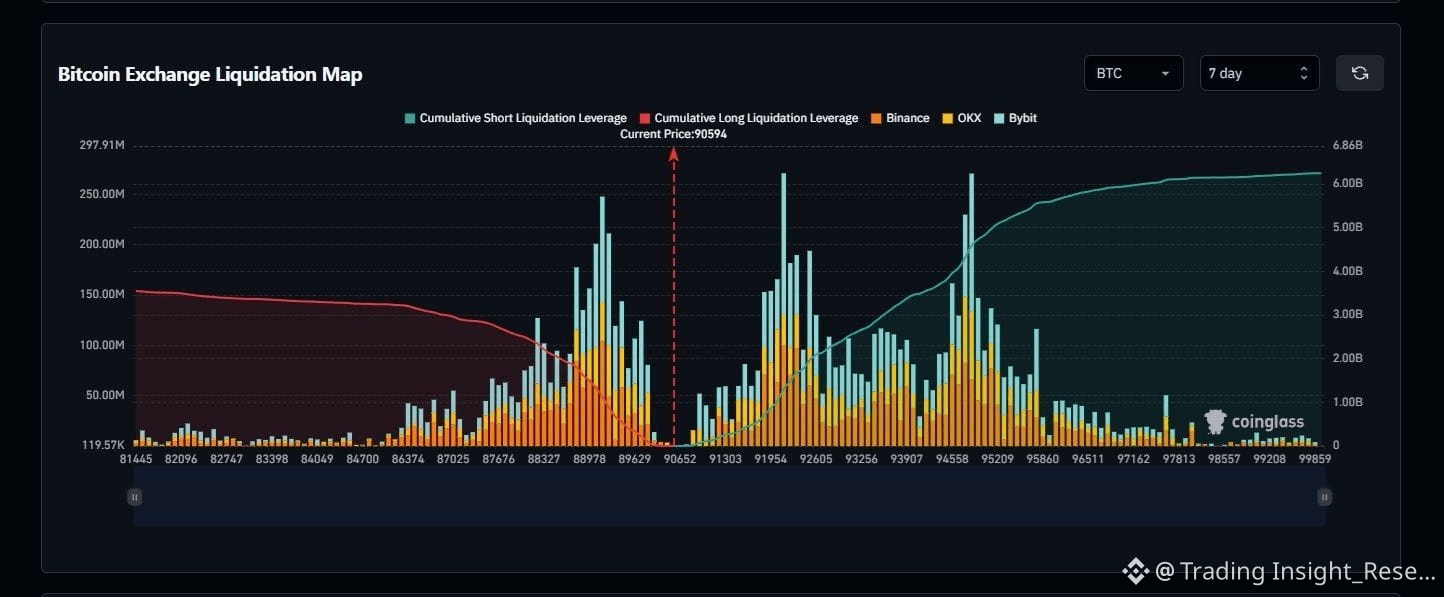Click the middle of the range slider track
This screenshot has width=1444, height=597.
729,497
